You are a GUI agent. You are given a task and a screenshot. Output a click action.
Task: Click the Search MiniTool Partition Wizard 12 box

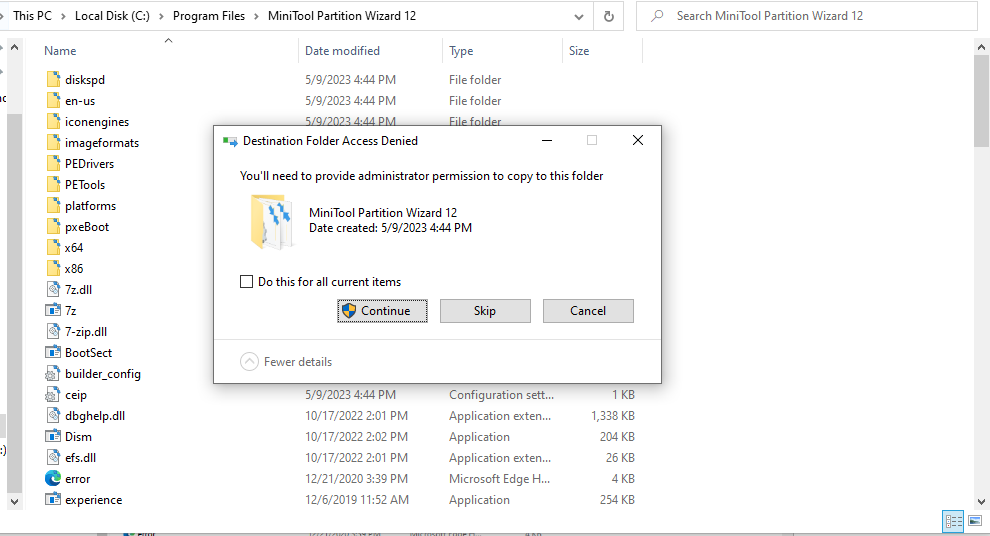point(807,16)
